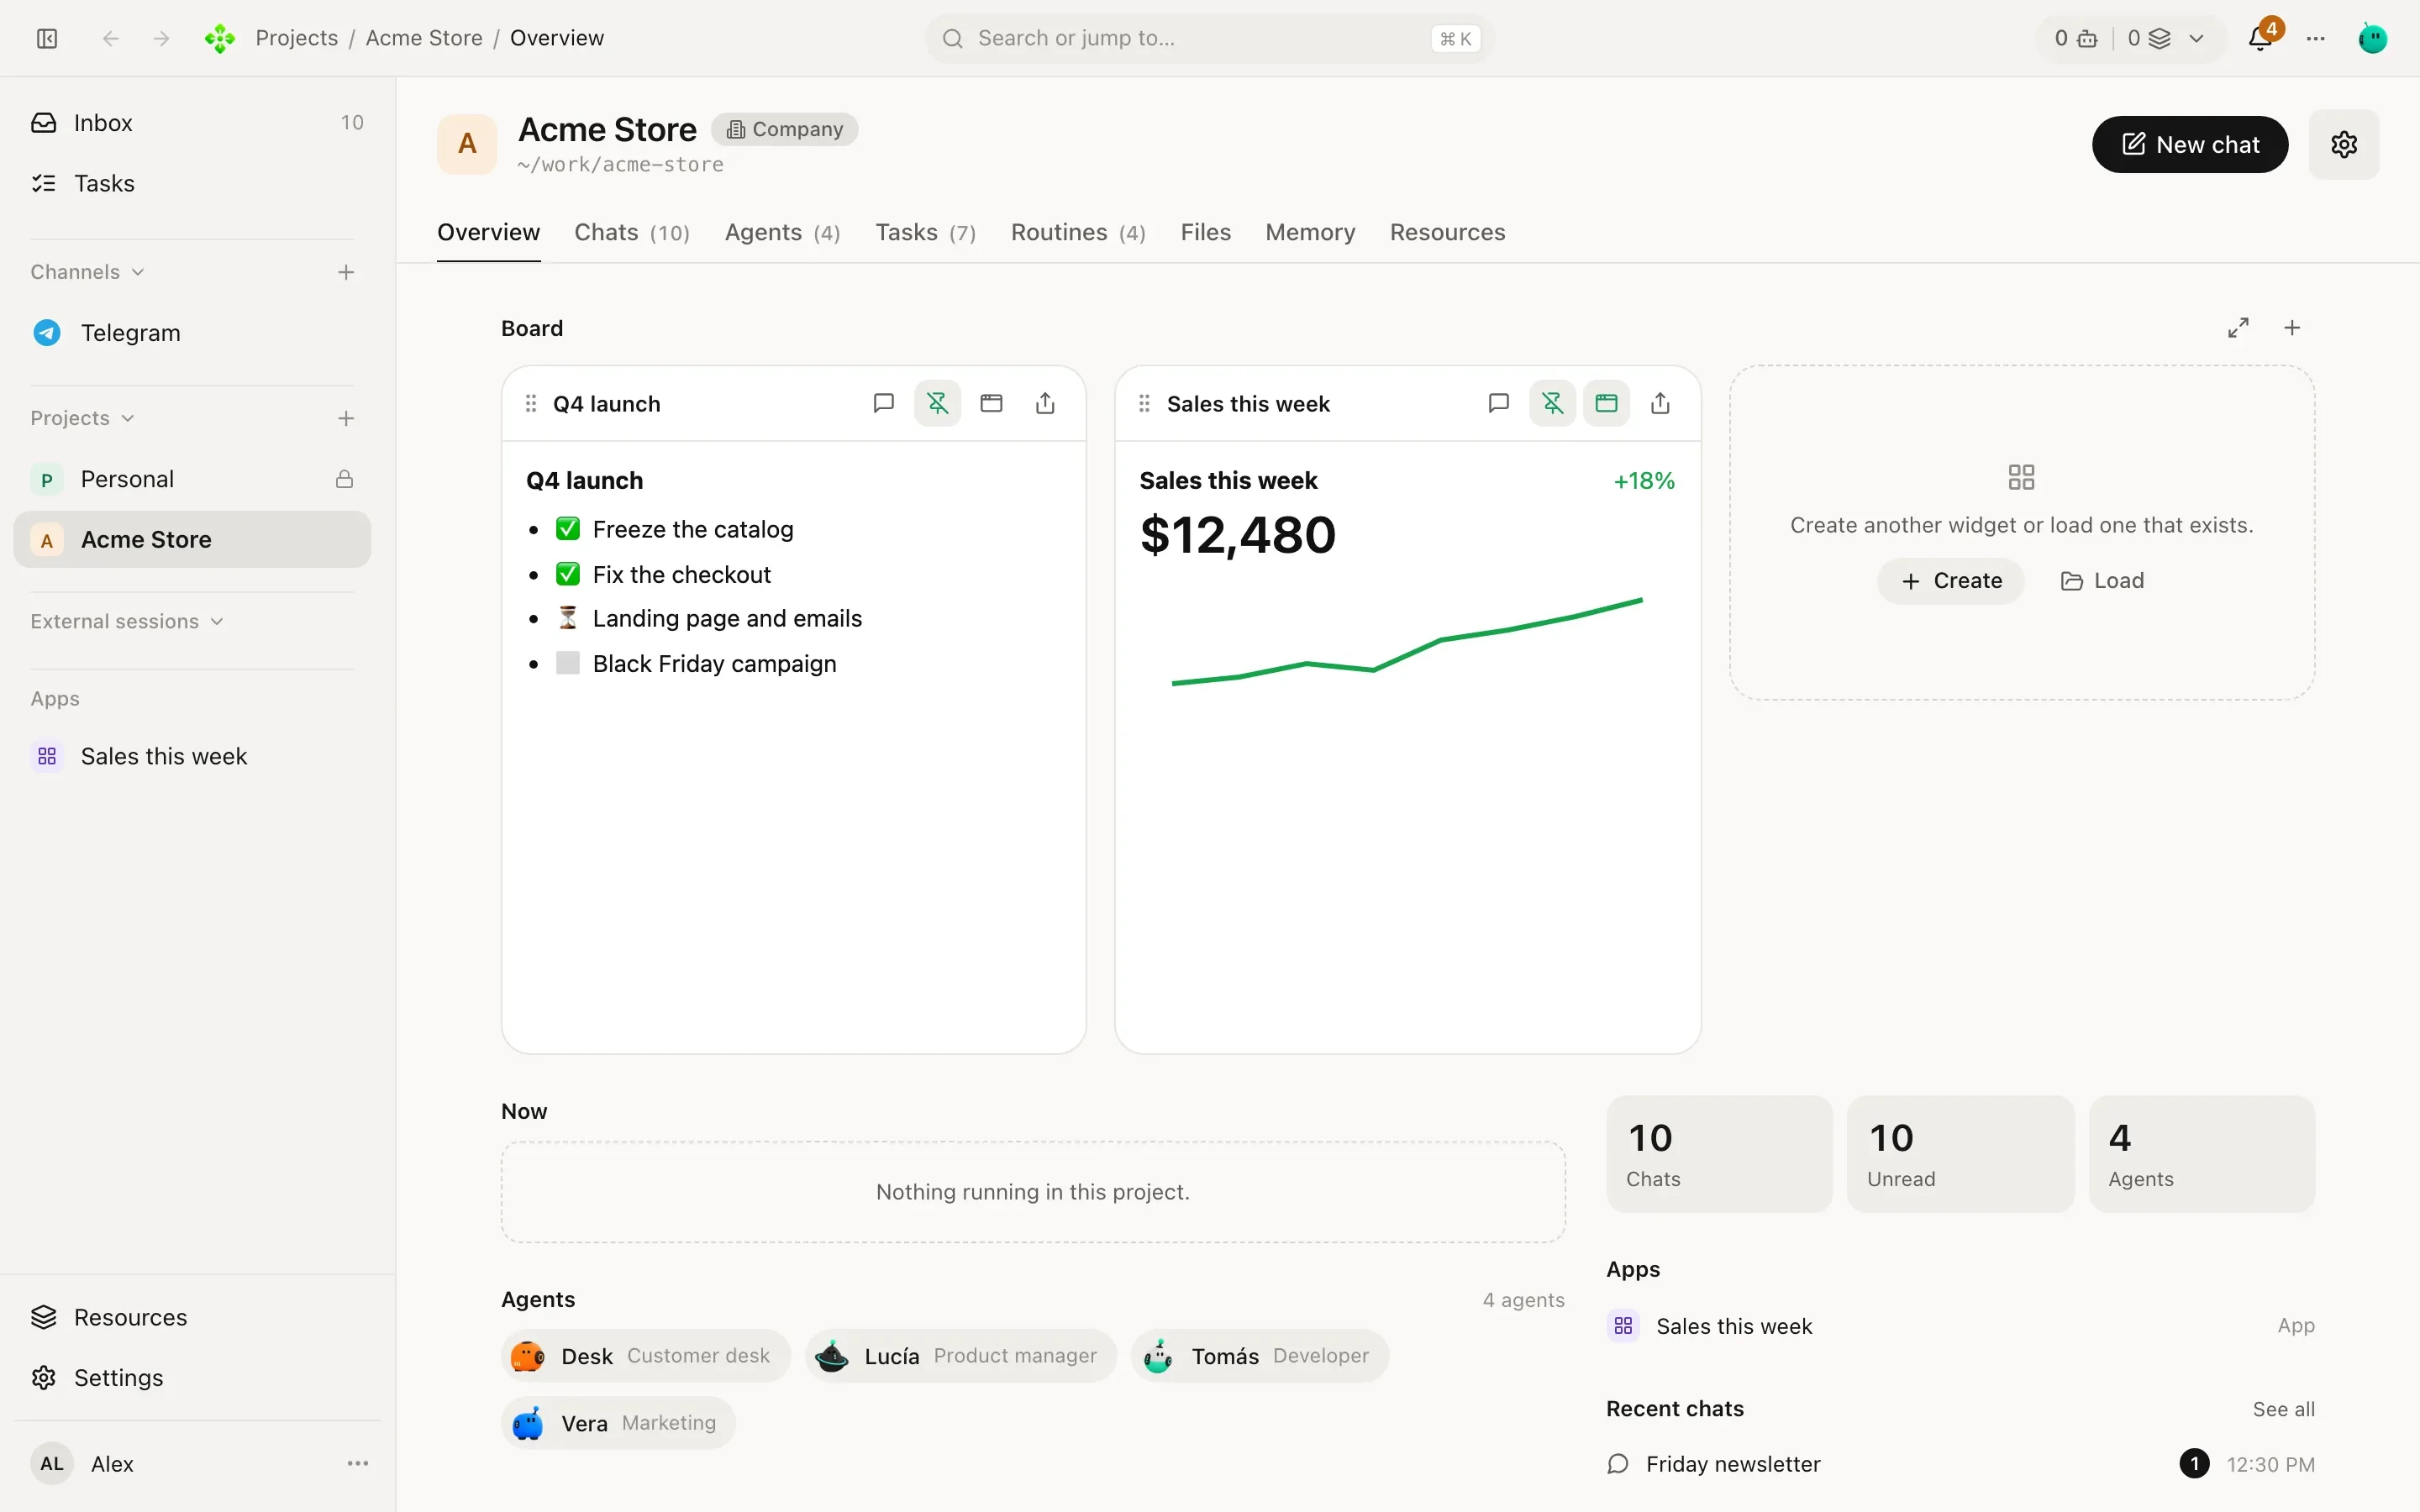Screen dimensions: 2420x1512
Task: Start a New chat
Action: coord(2190,144)
